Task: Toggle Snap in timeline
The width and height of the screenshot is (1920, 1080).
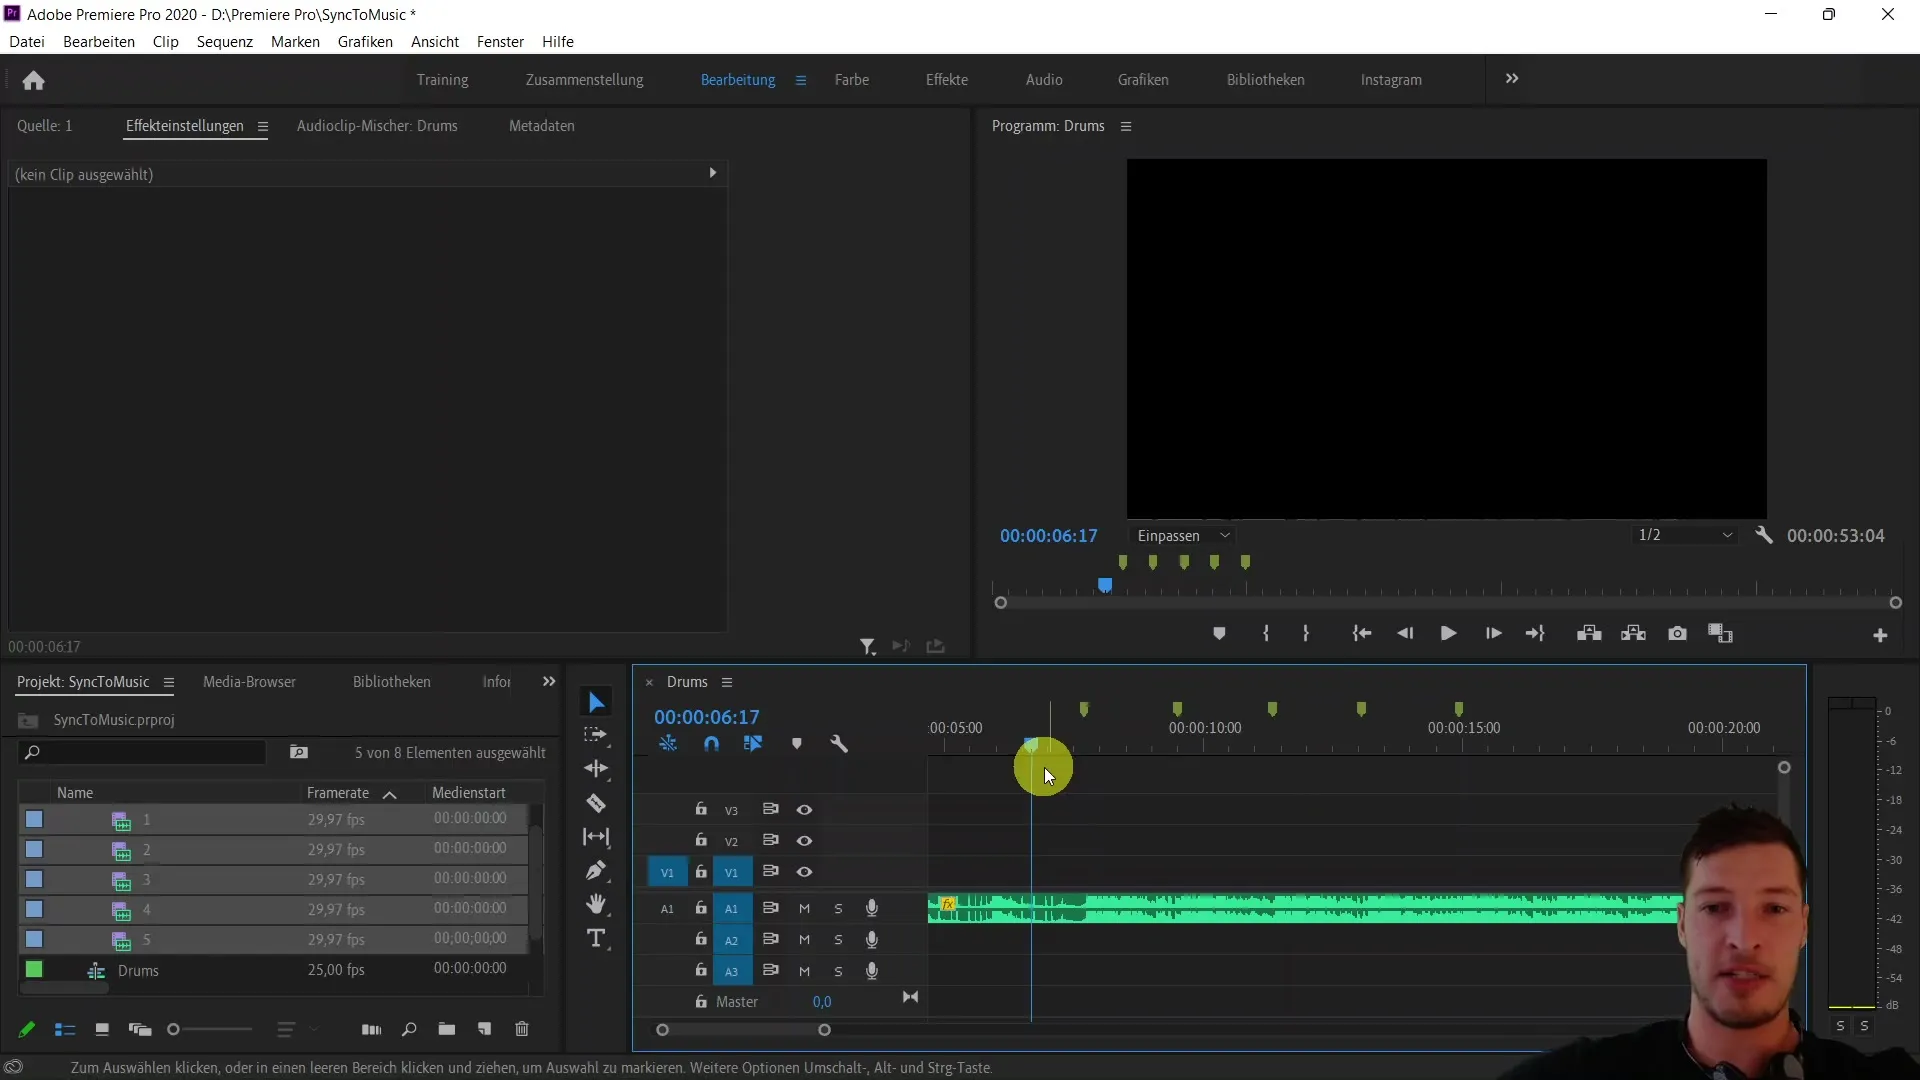Action: 711,744
